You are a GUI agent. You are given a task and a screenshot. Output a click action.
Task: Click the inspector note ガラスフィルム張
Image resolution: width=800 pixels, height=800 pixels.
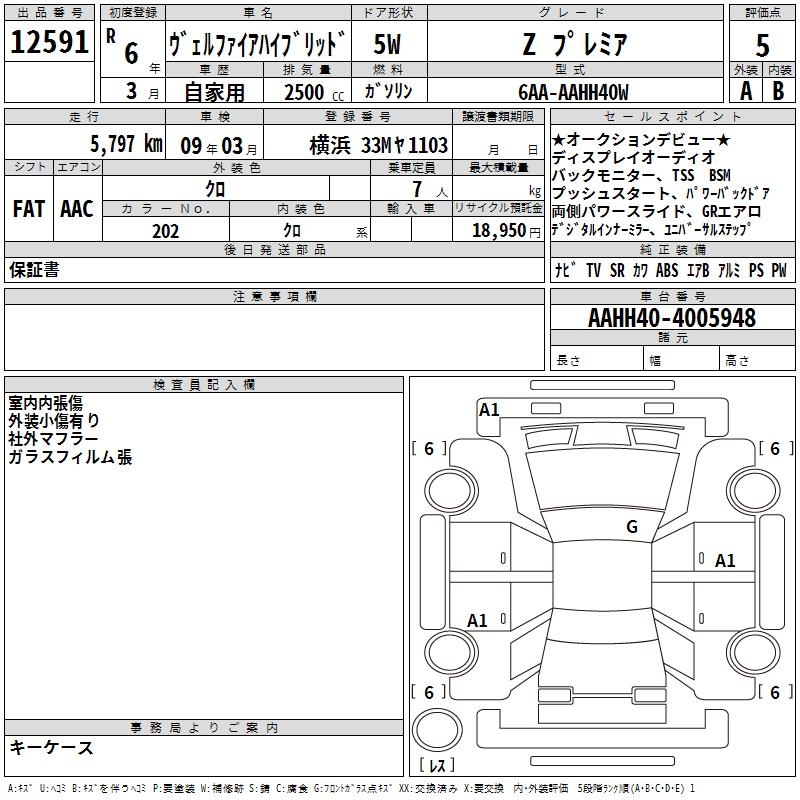pyautogui.click(x=70, y=457)
